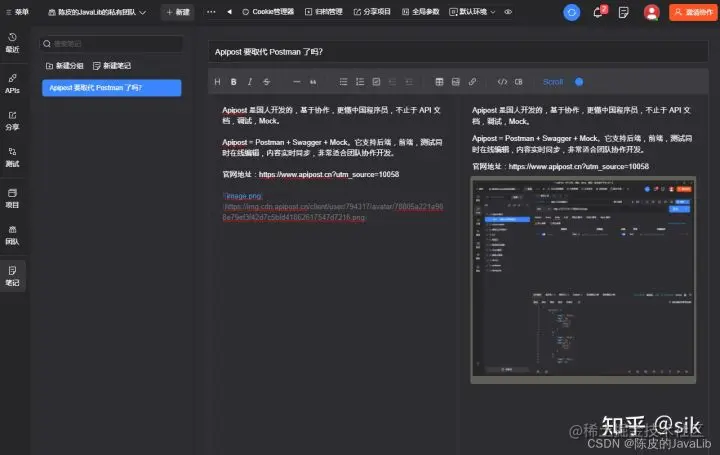Open the three-dots more options
Viewport: 720px width, 455px height.
[211, 12]
